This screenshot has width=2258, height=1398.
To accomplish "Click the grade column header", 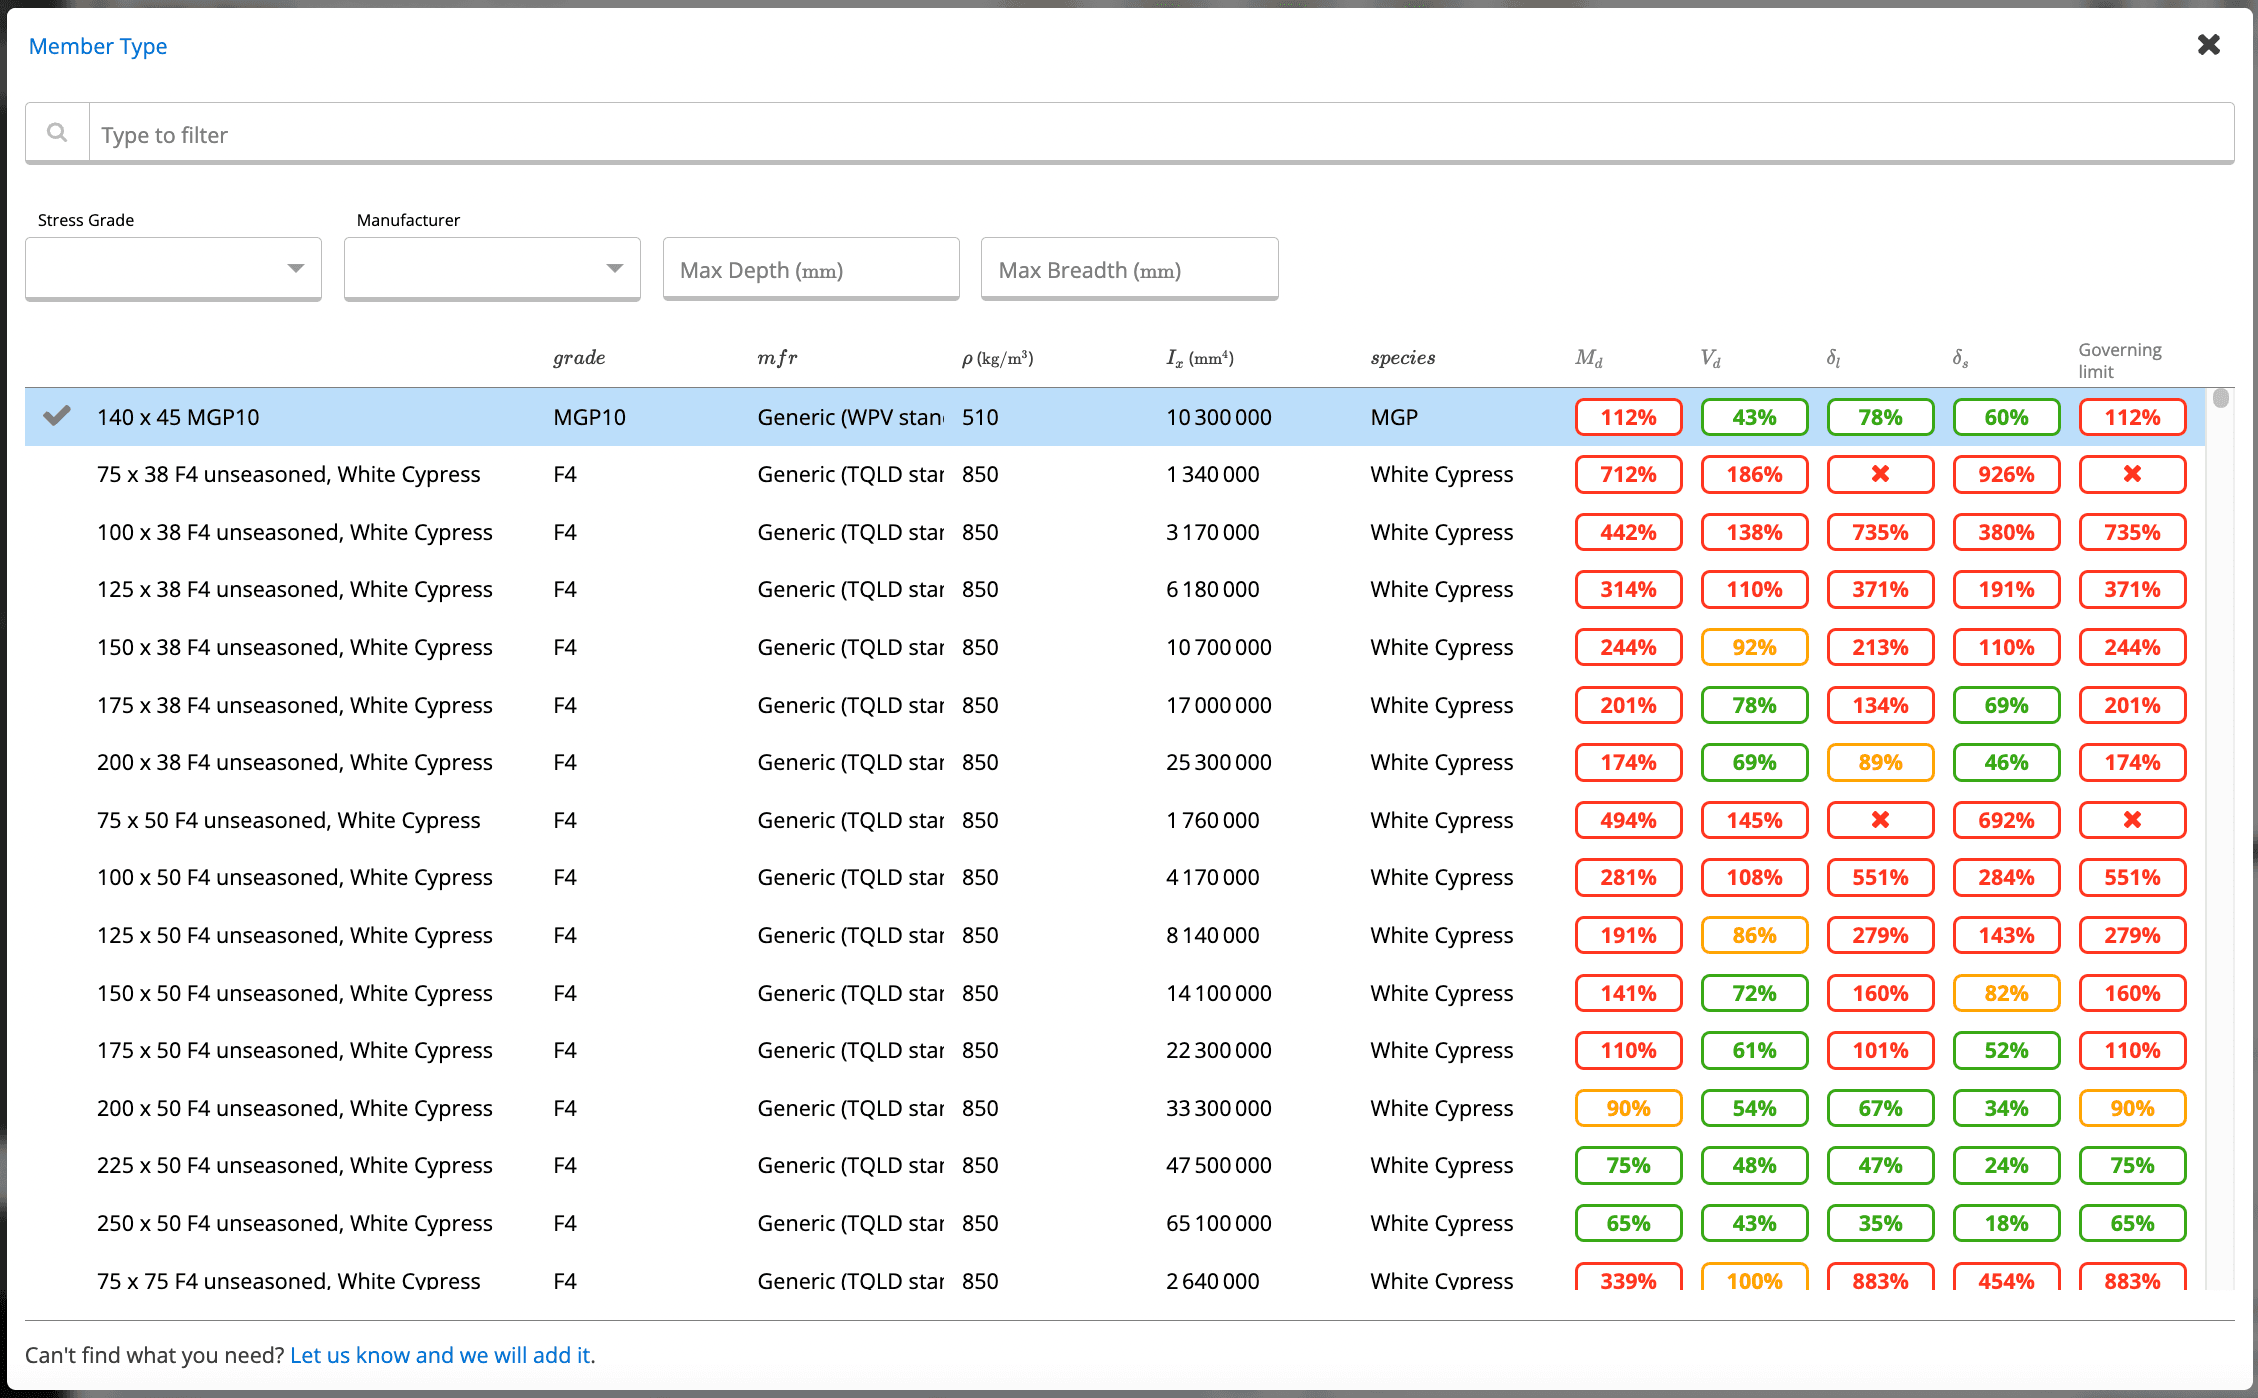I will (579, 358).
